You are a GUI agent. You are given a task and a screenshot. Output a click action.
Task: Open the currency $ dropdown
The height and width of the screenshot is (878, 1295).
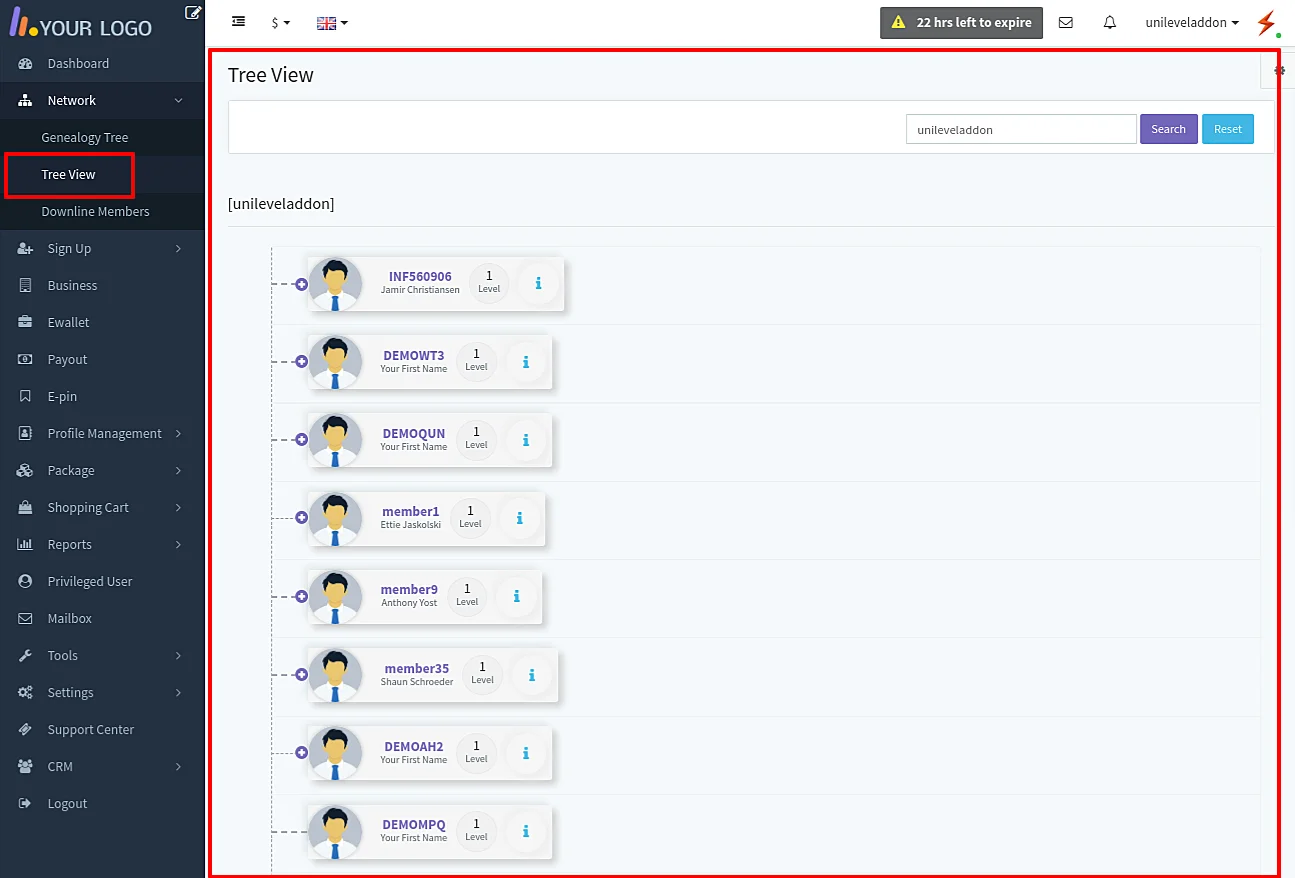pos(281,22)
